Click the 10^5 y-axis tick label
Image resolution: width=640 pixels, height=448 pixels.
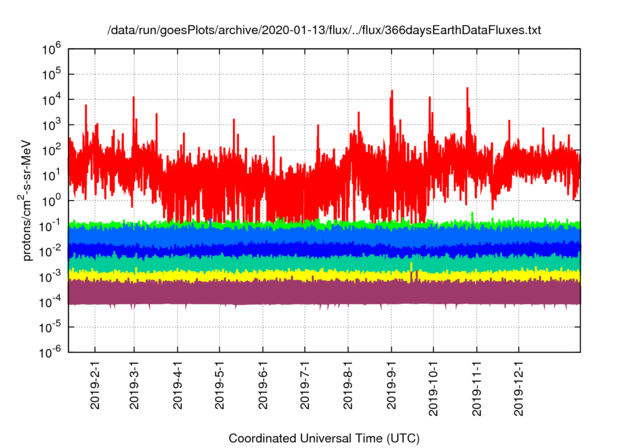pos(51,75)
